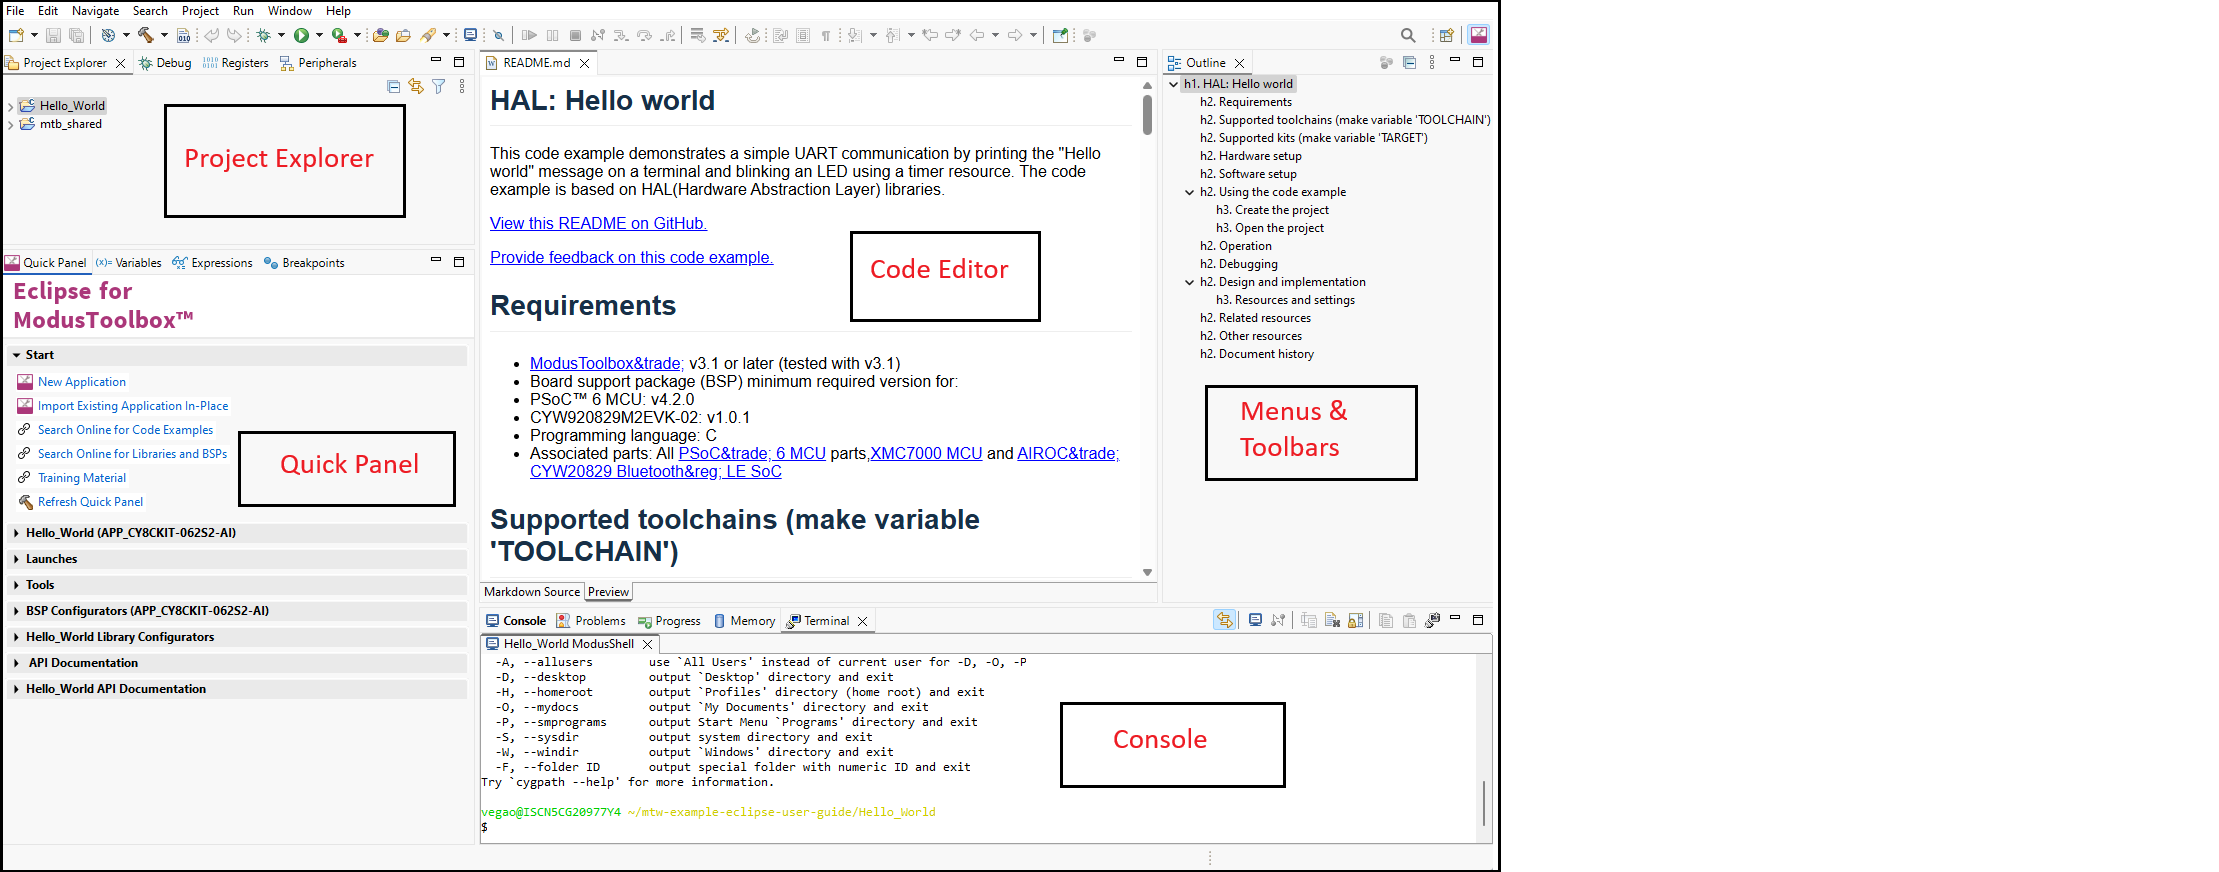Click the Build hammer toolbar icon
The image size is (2219, 872).
146,35
